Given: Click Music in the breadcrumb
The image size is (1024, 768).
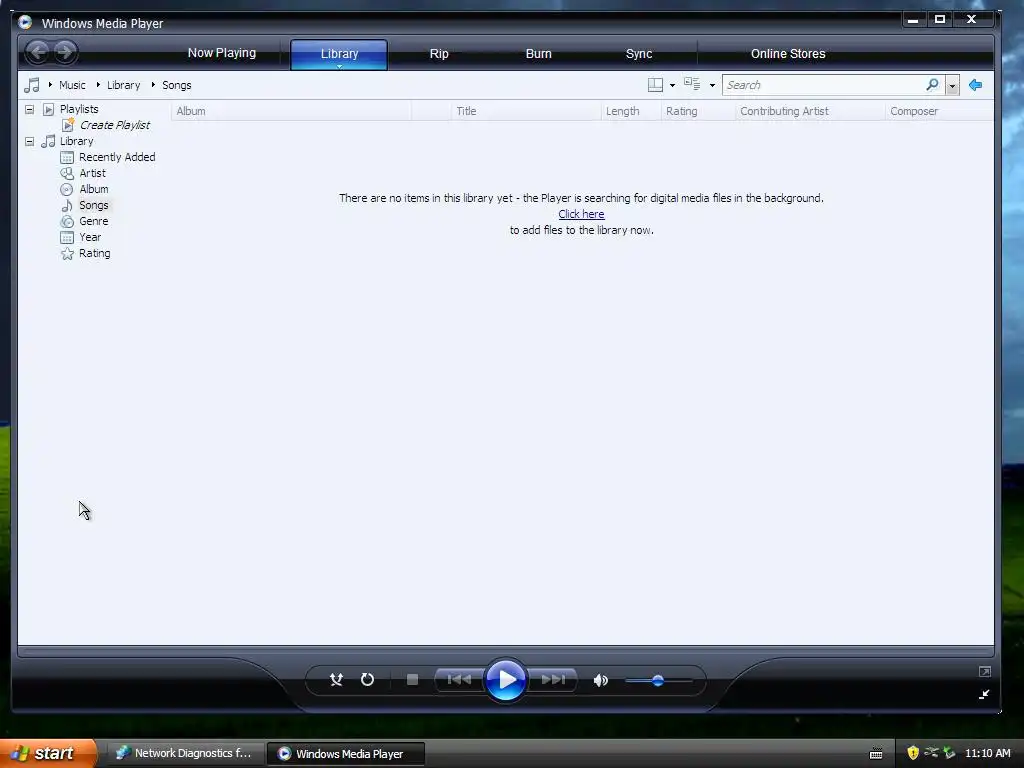Looking at the screenshot, I should tap(72, 85).
